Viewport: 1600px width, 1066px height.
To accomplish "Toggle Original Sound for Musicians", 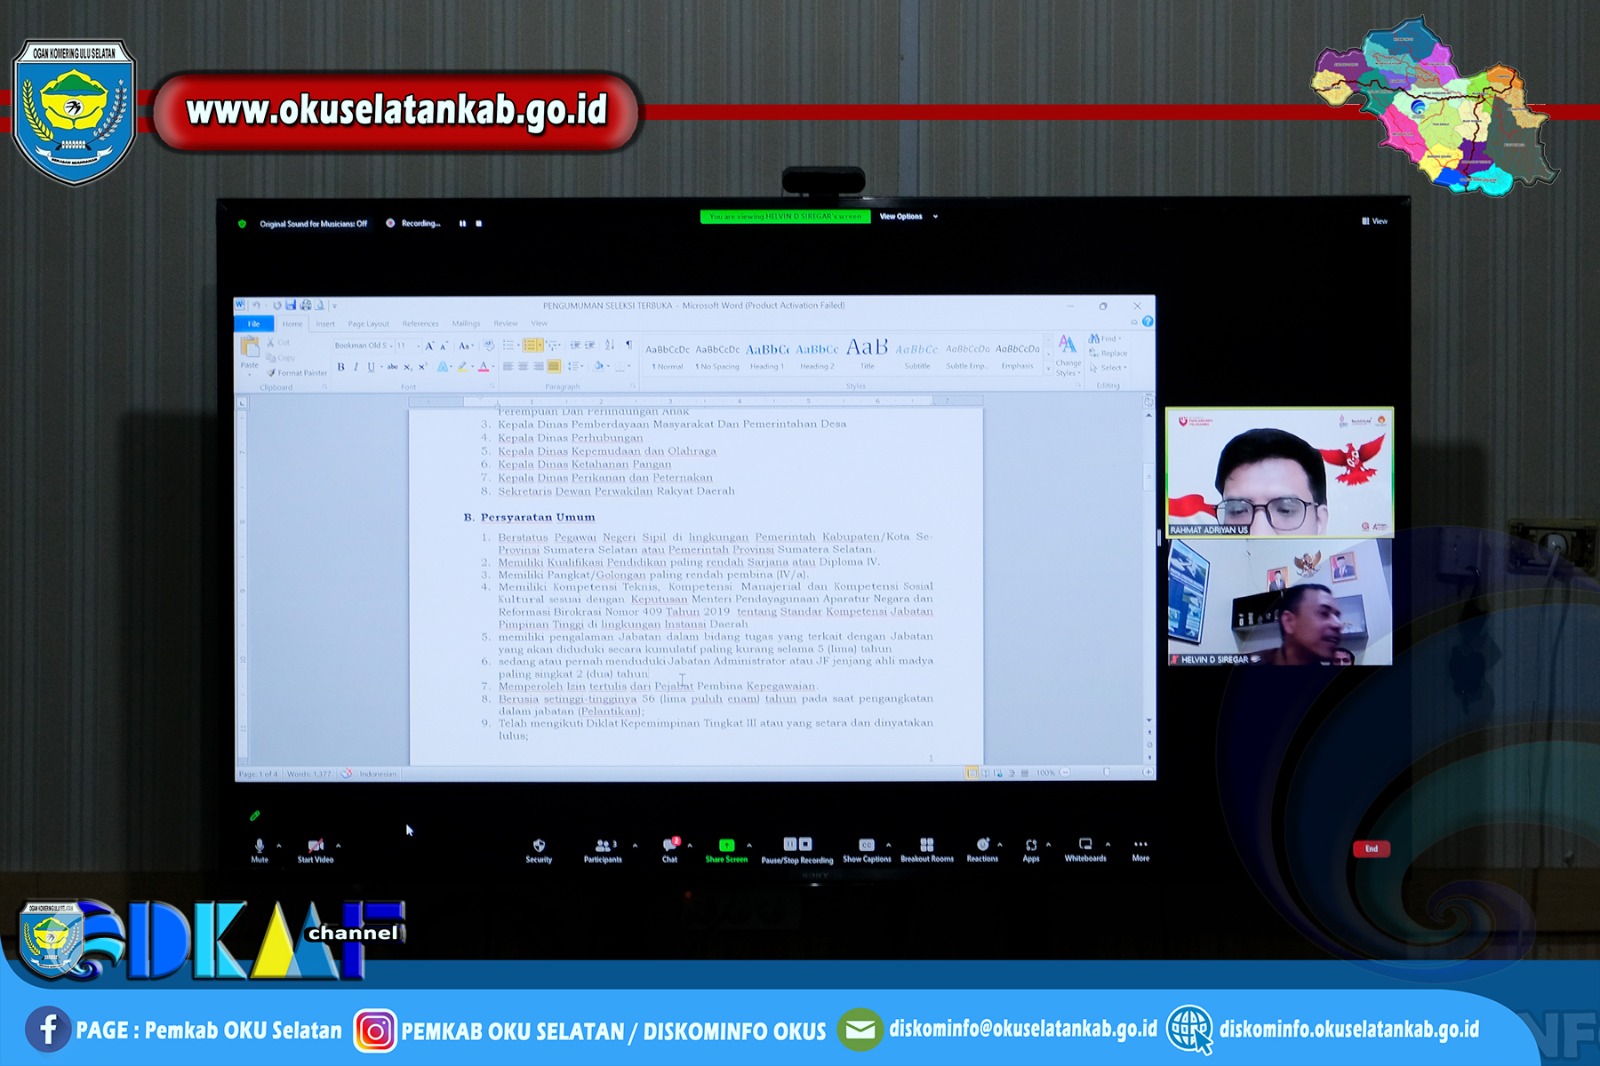I will point(313,224).
